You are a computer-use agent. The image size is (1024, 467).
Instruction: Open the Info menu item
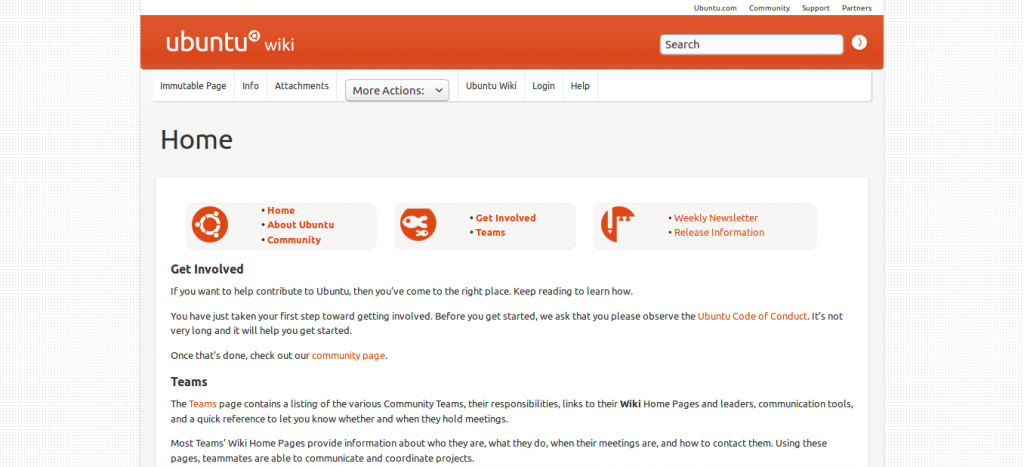[251, 86]
